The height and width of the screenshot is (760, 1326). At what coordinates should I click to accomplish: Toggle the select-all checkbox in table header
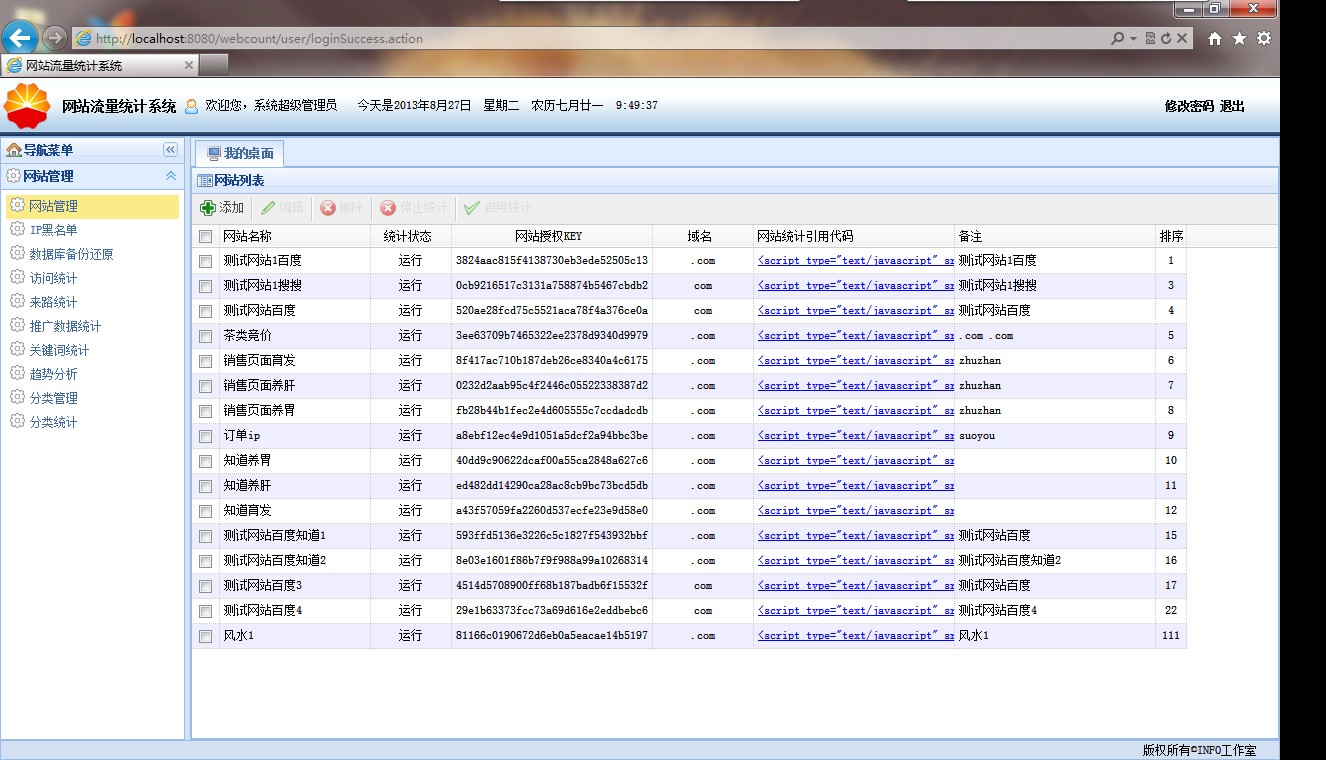(x=205, y=237)
